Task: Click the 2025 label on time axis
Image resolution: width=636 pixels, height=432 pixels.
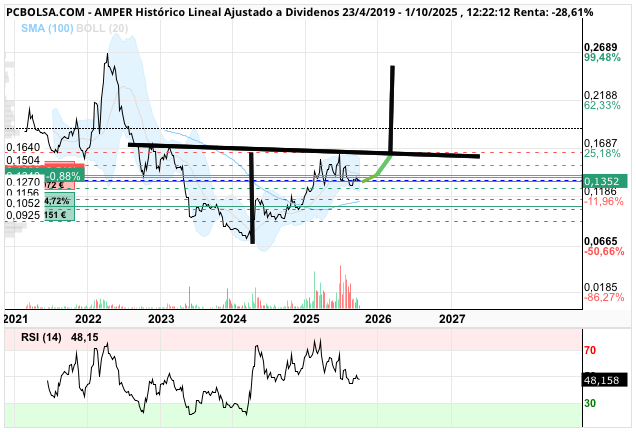Action: [306, 318]
